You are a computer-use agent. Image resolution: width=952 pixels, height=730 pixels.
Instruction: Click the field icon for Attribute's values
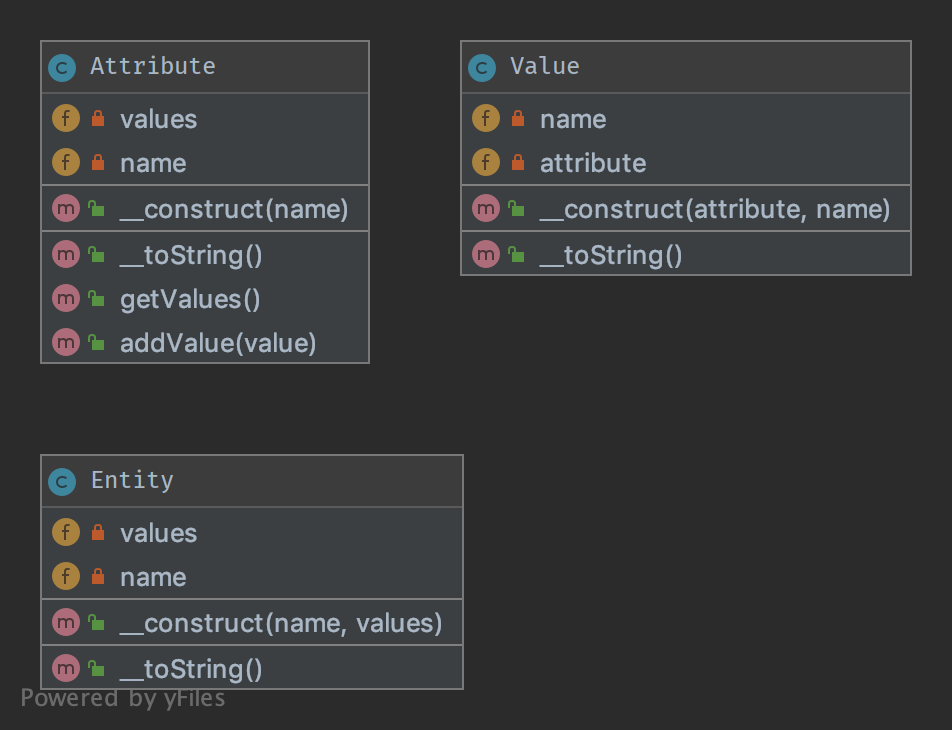[x=66, y=119]
